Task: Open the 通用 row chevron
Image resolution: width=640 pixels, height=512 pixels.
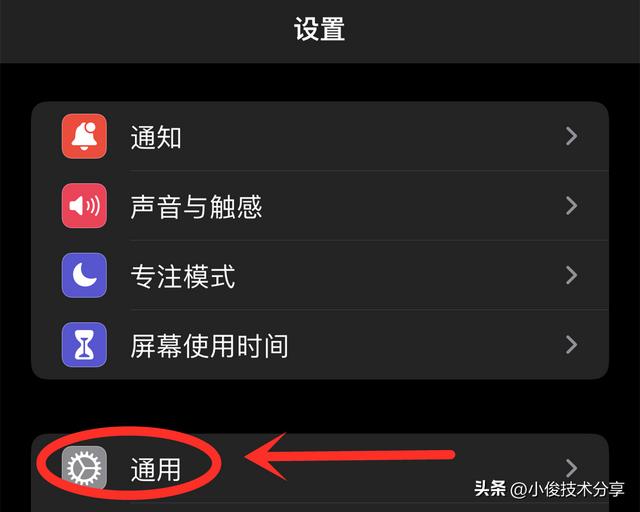Action: coord(571,468)
